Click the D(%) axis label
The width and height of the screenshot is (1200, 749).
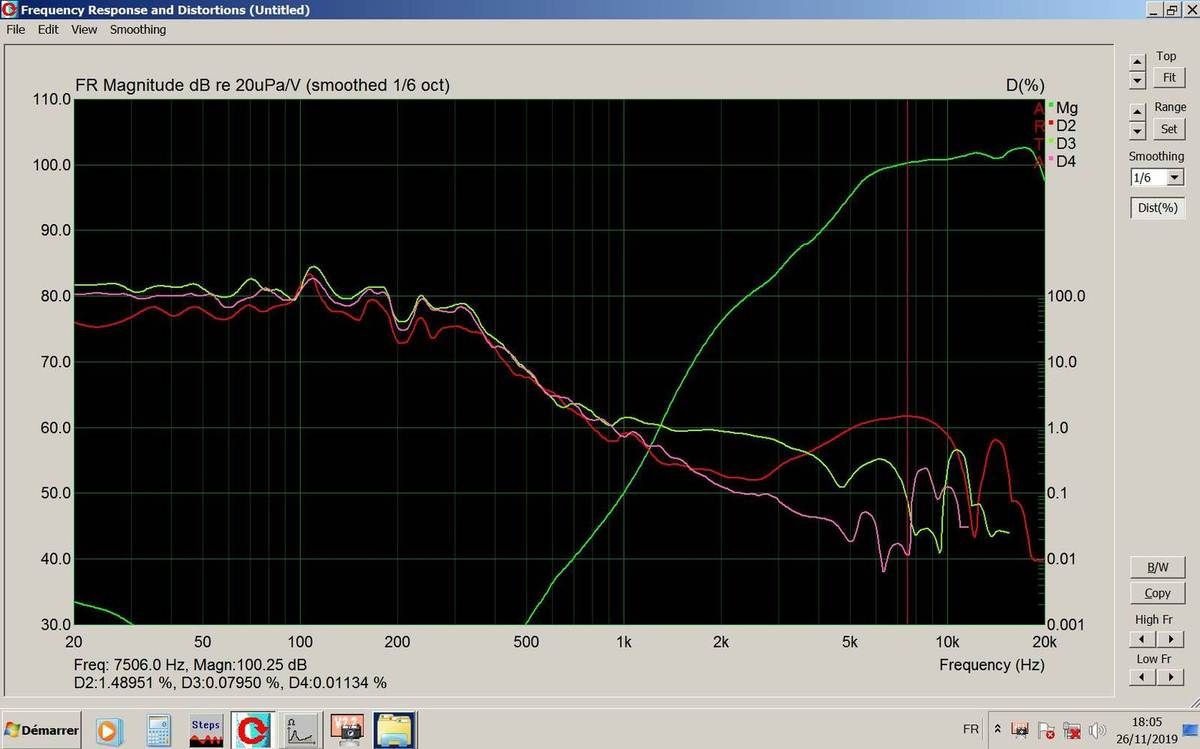1025,86
